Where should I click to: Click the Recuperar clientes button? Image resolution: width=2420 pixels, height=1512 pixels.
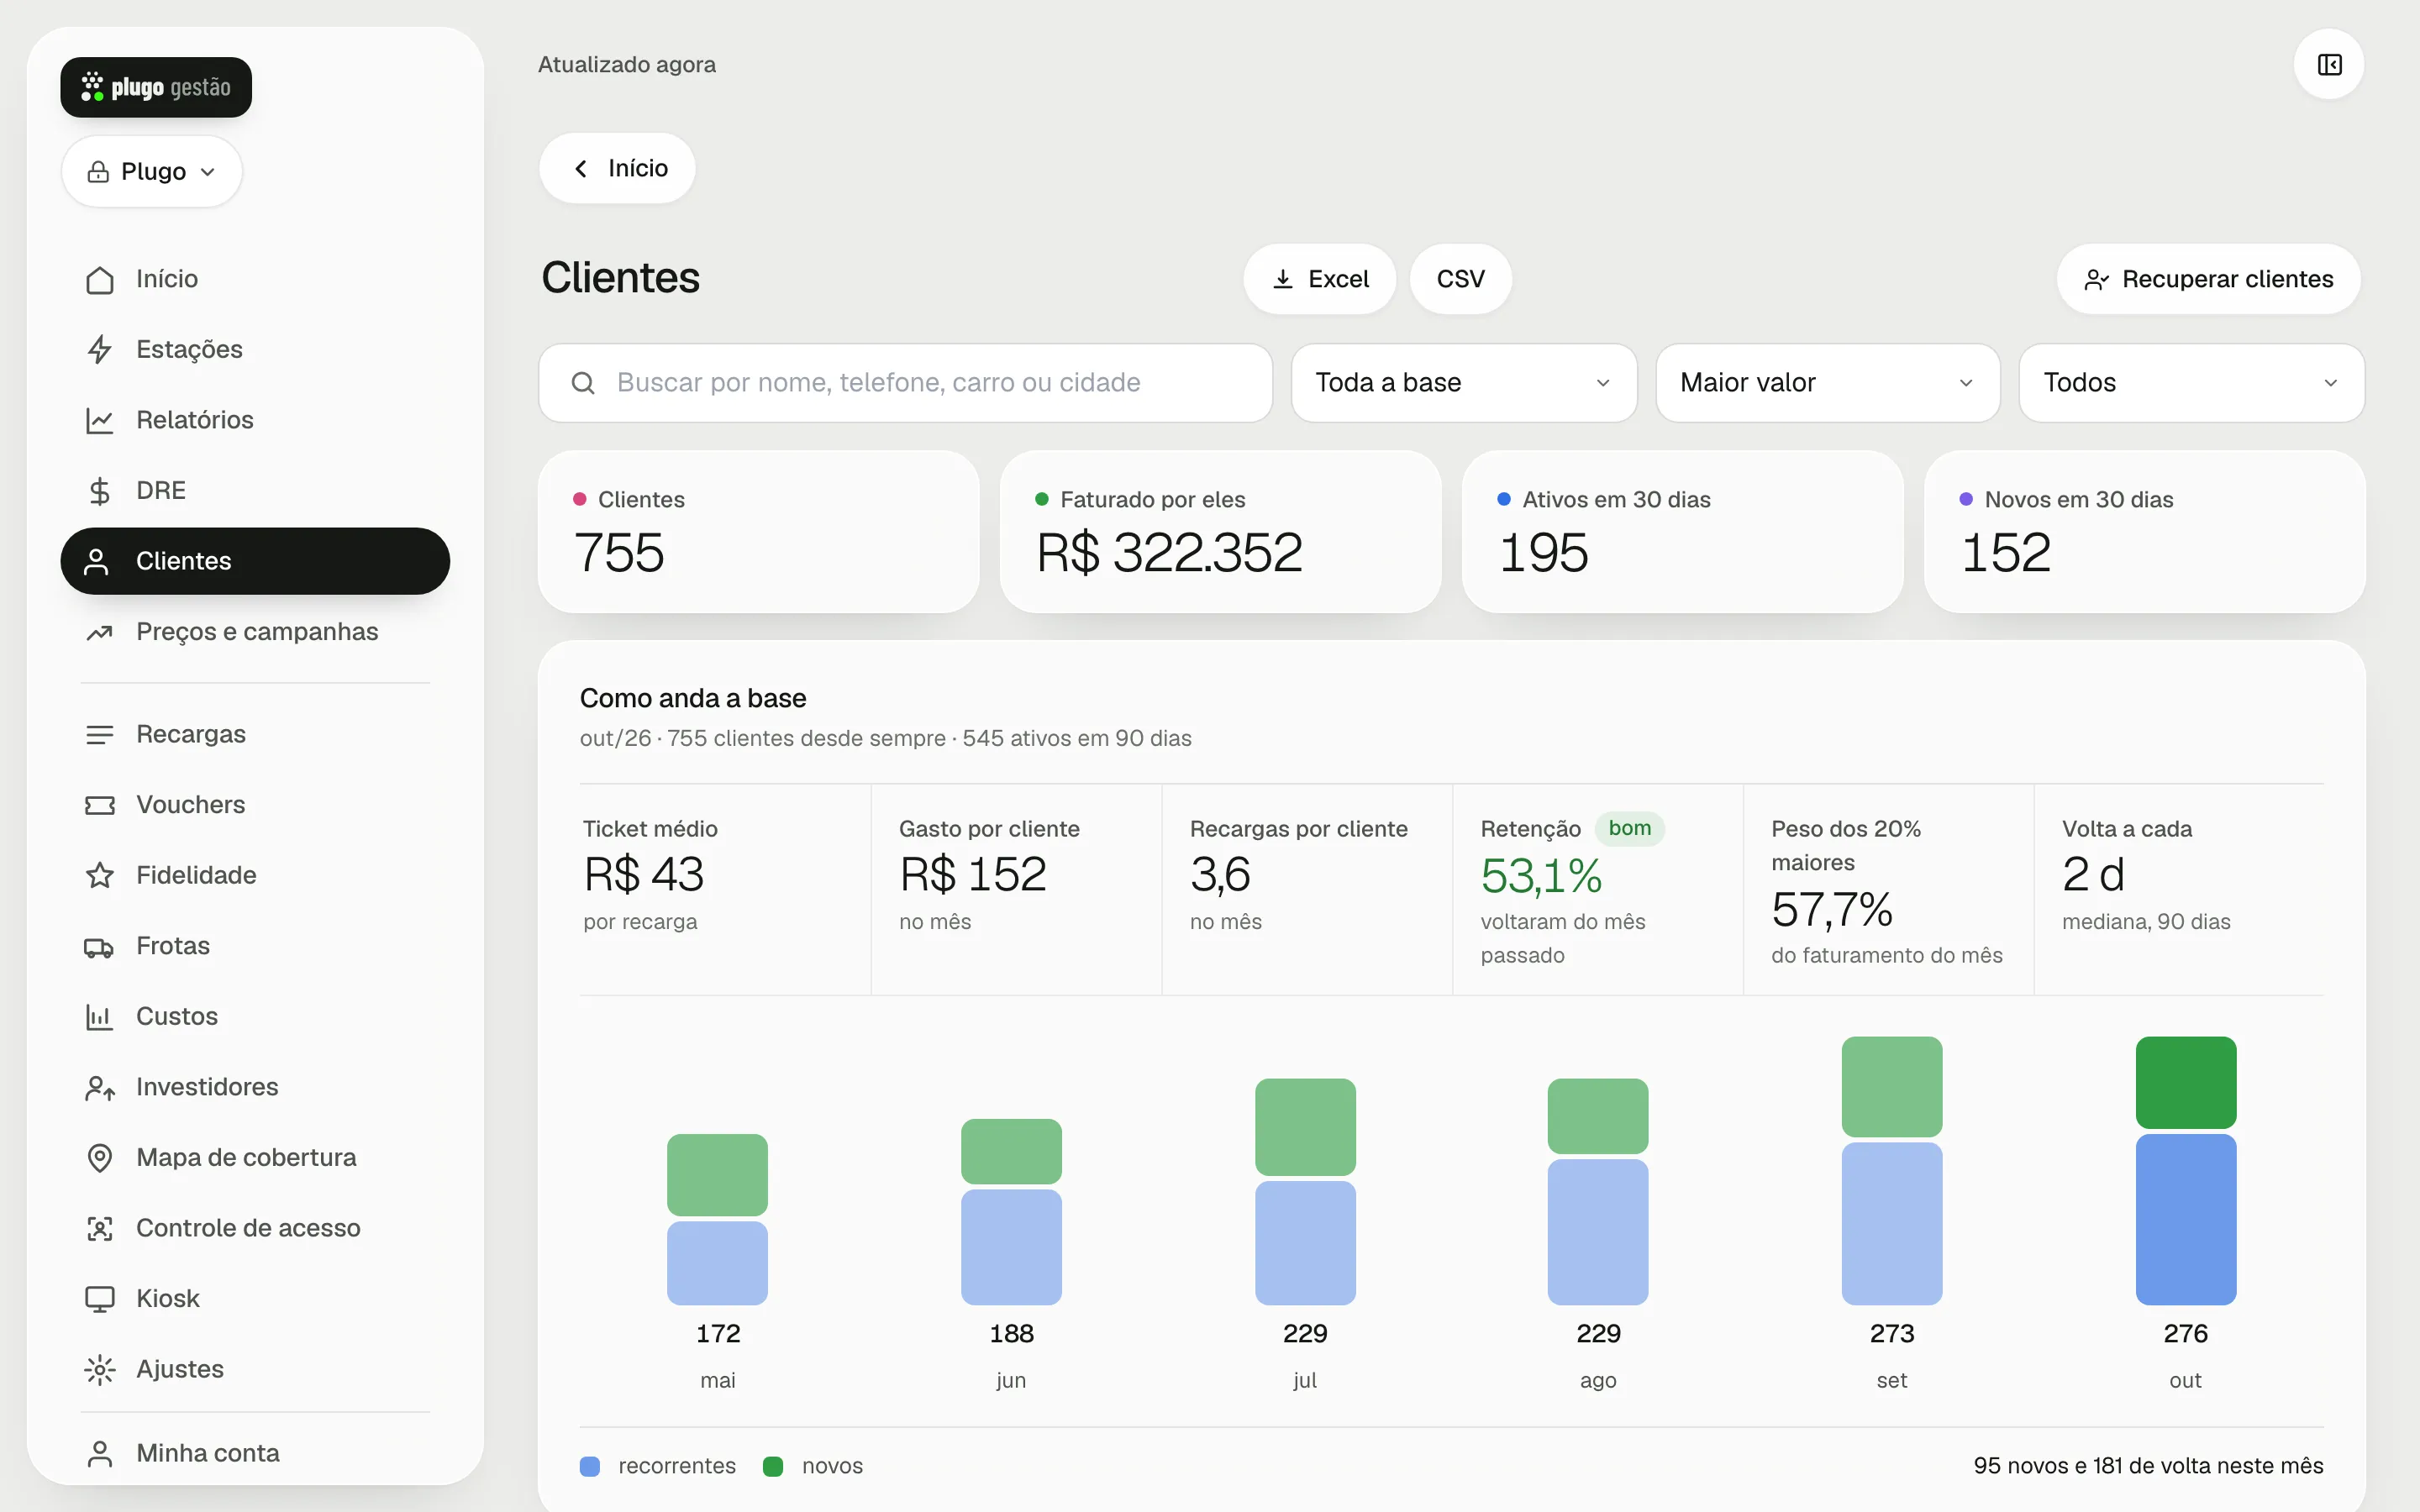2208,279
